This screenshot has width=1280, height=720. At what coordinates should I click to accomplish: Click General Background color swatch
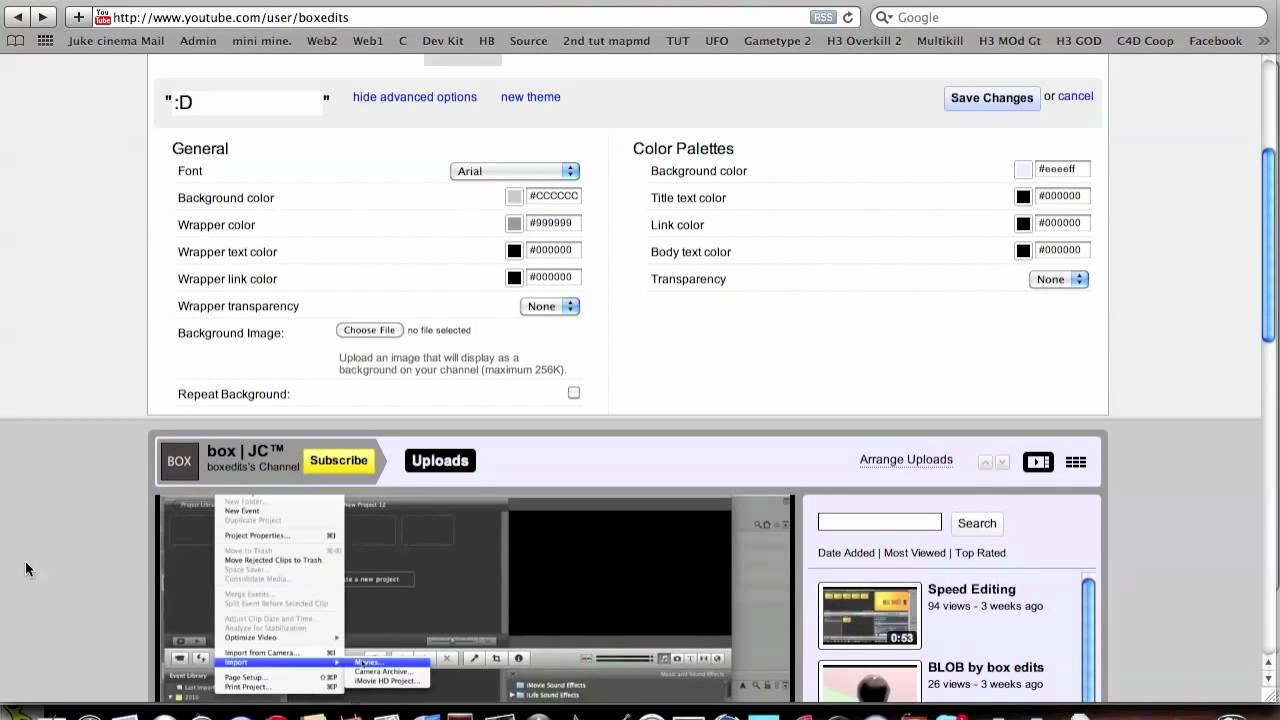click(x=514, y=197)
